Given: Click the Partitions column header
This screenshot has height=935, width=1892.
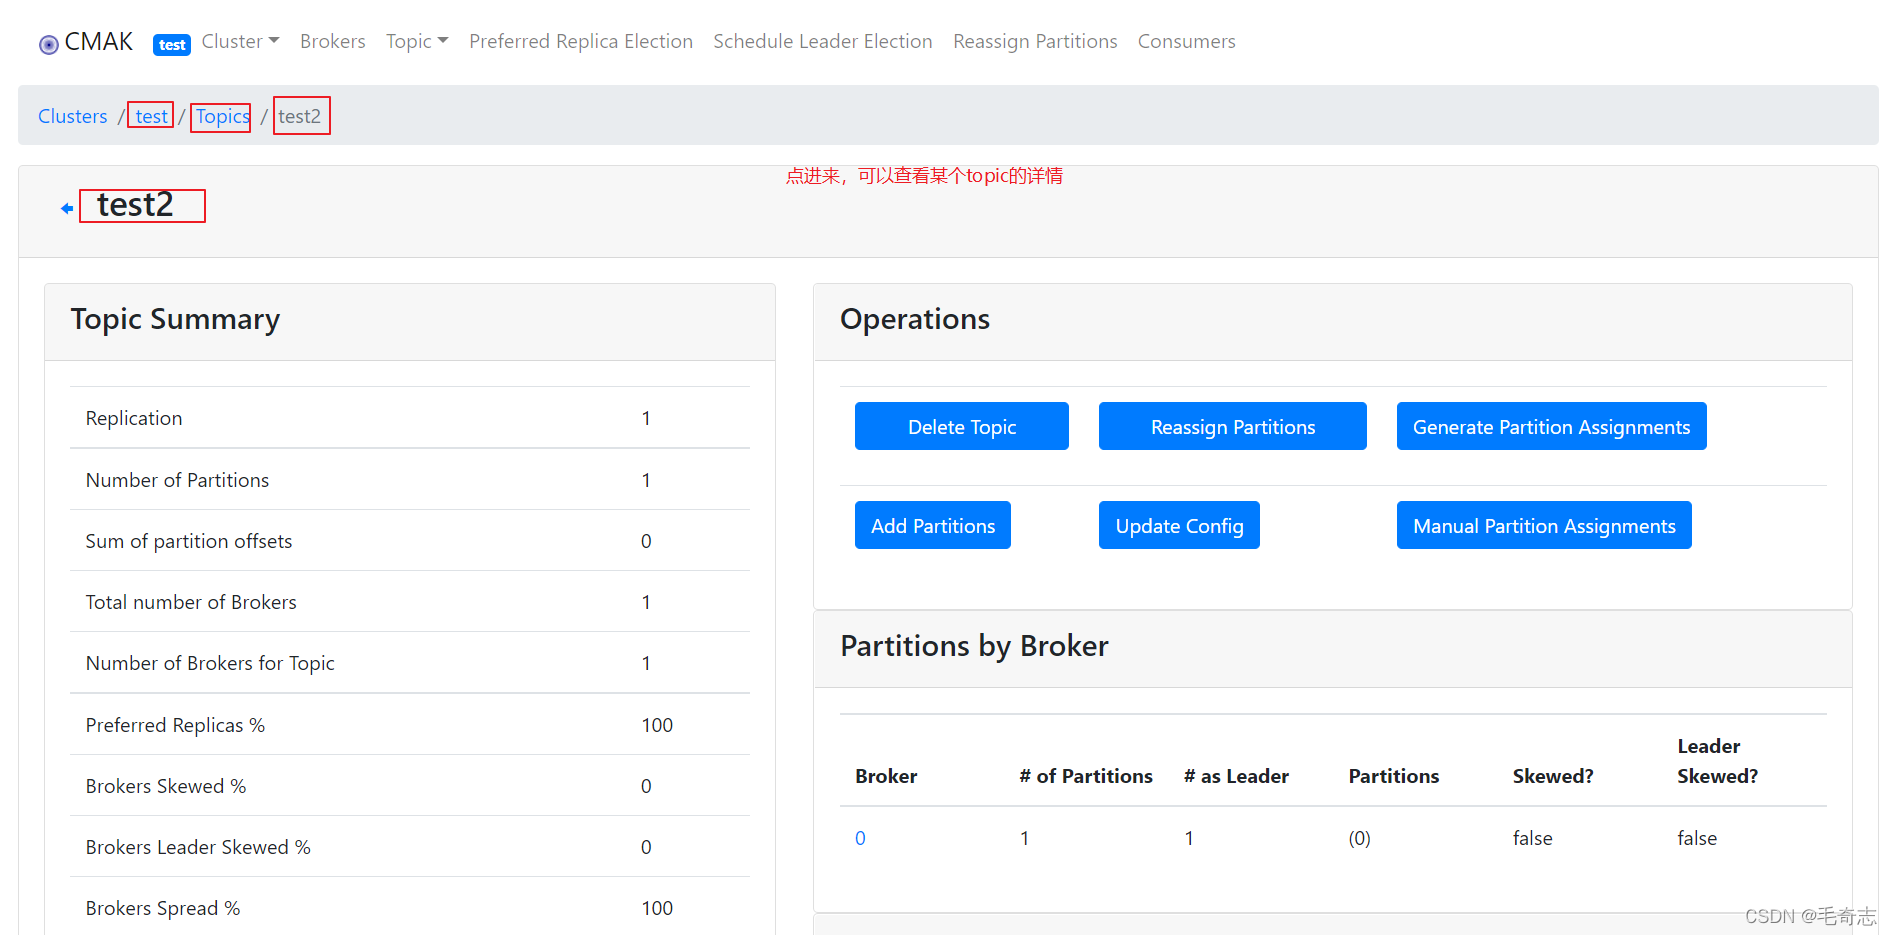Looking at the screenshot, I should pyautogui.click(x=1394, y=776).
